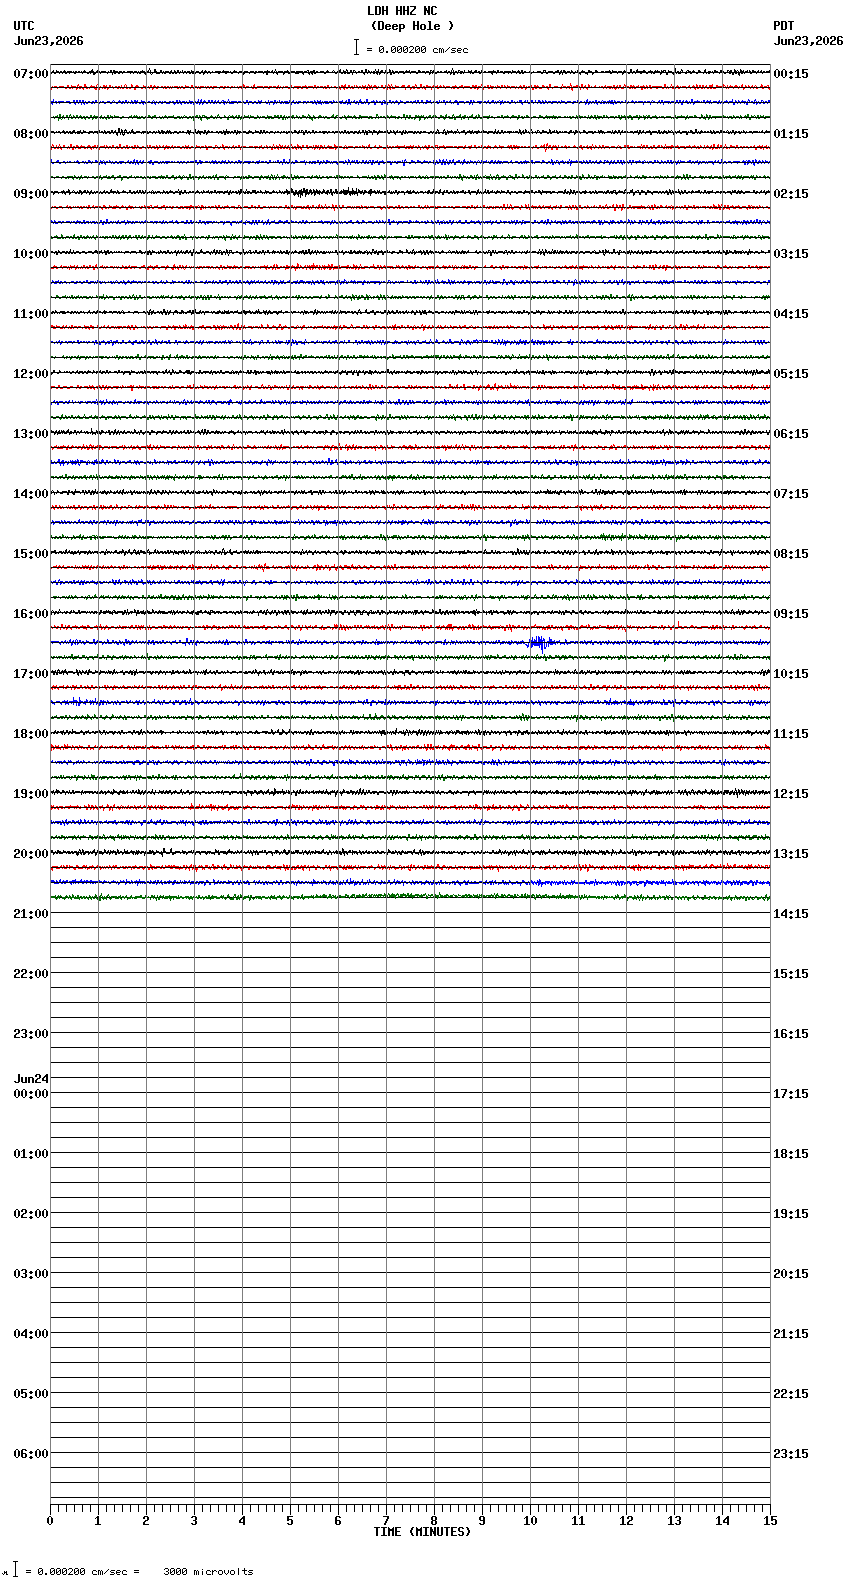Click the UTC time label '16:00'
The height and width of the screenshot is (1584, 850).
[x=31, y=614]
